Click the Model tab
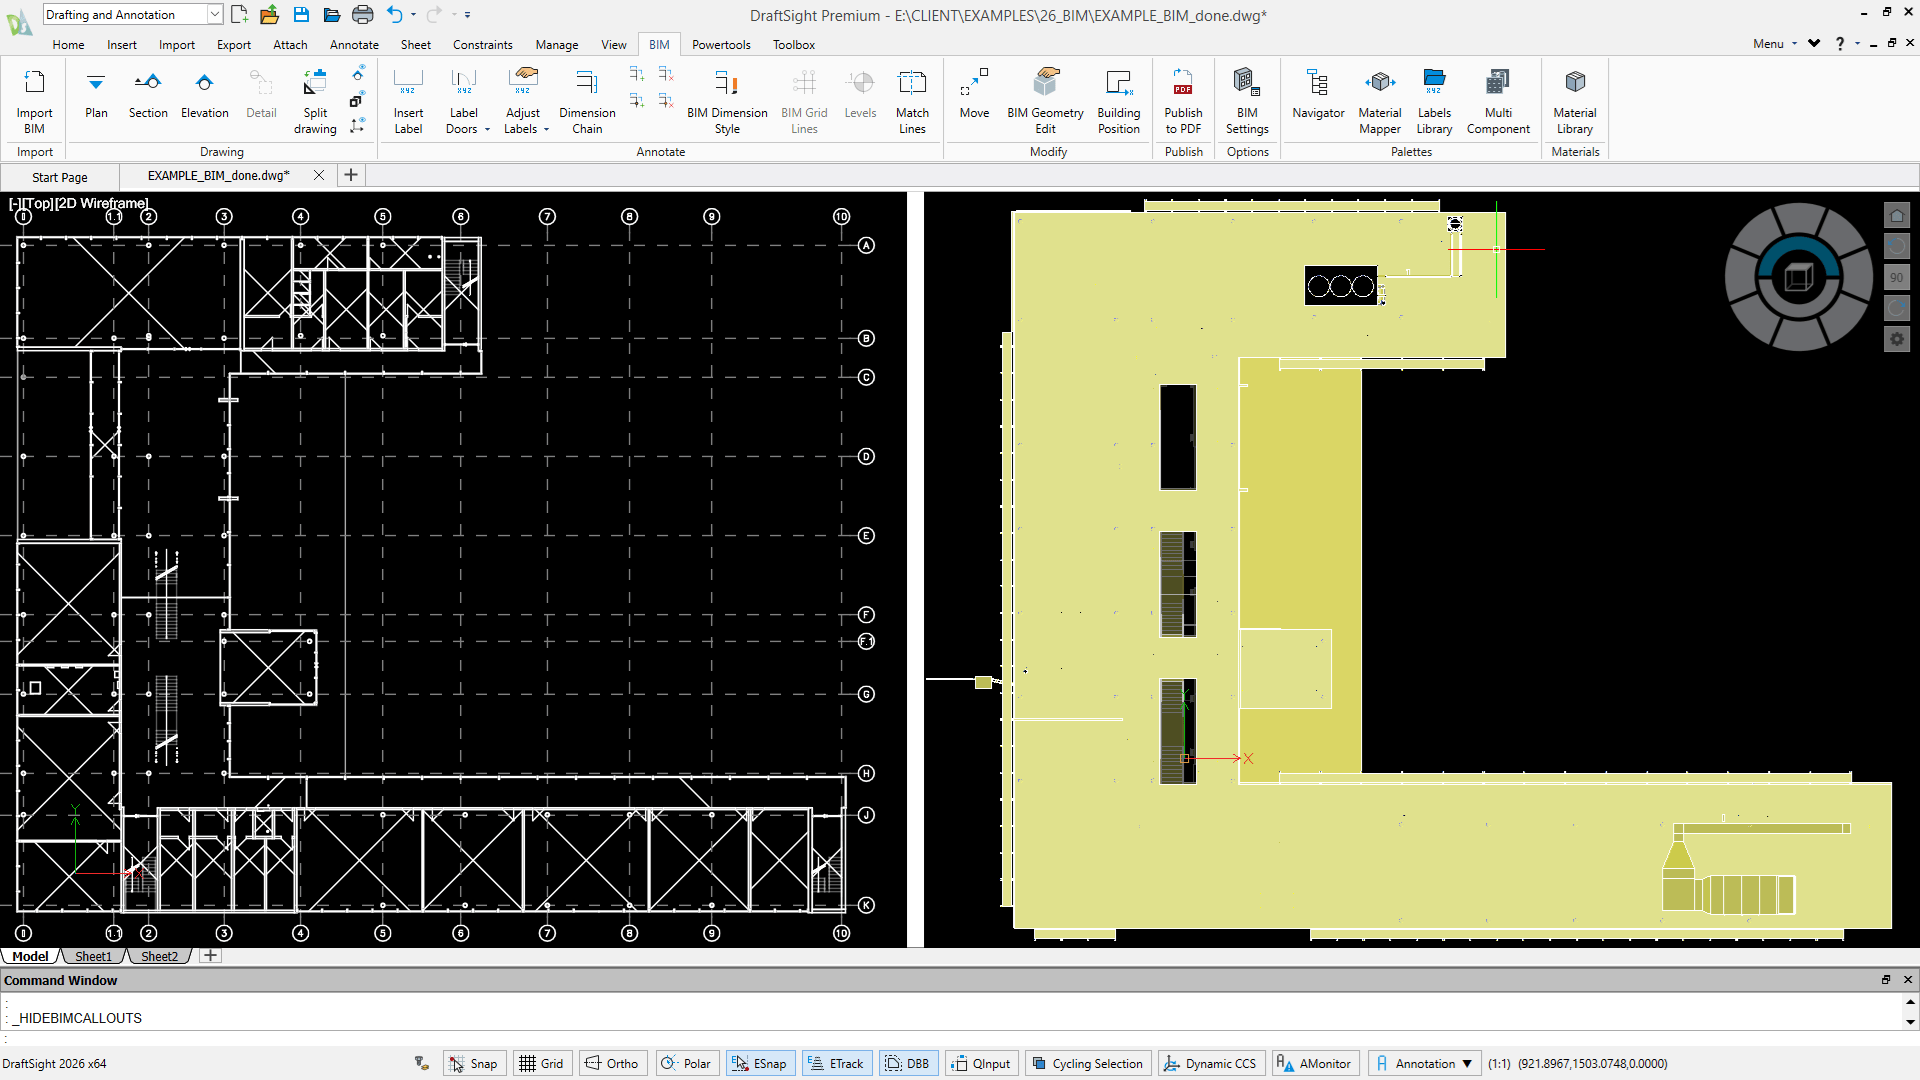 [x=30, y=956]
